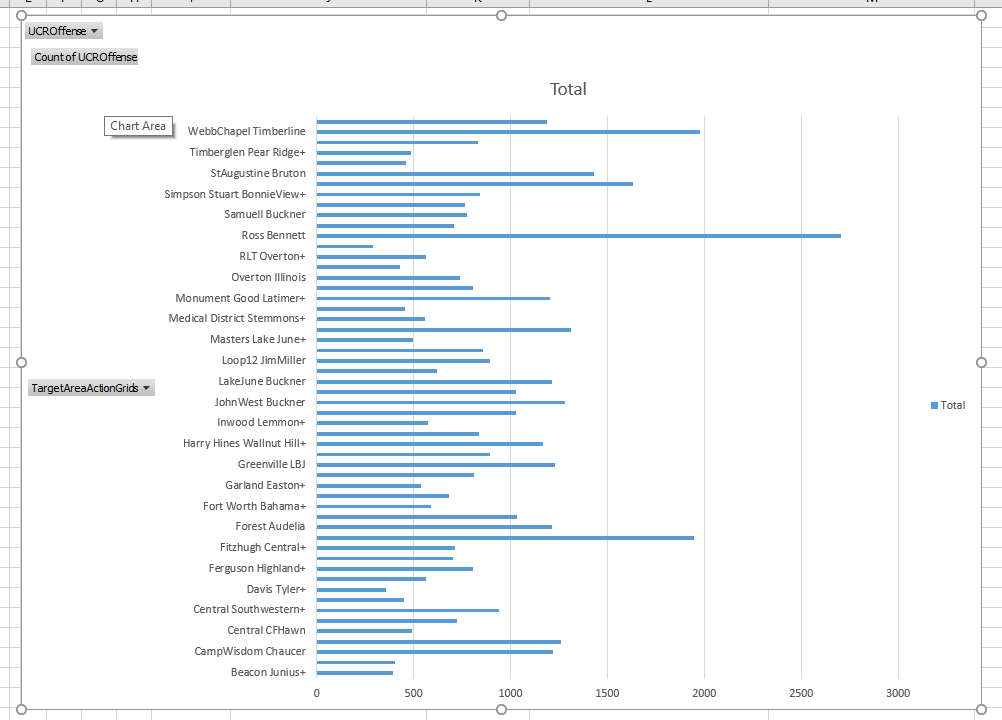Click the Medical District Stemmons+ label

pyautogui.click(x=237, y=318)
